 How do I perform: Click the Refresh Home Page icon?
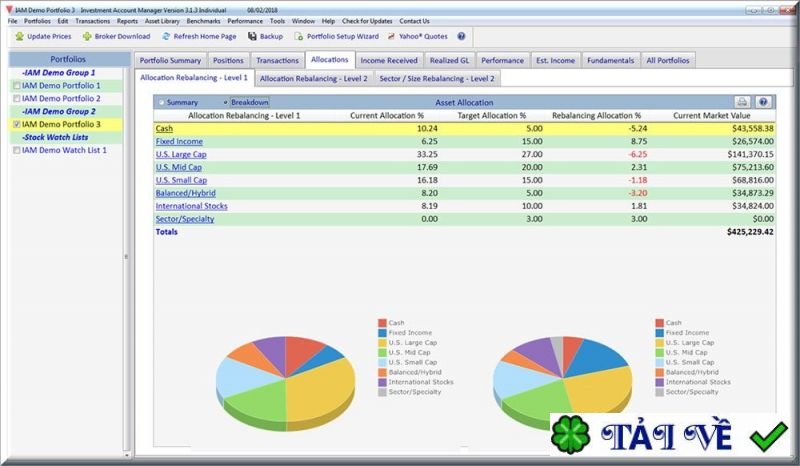(166, 36)
